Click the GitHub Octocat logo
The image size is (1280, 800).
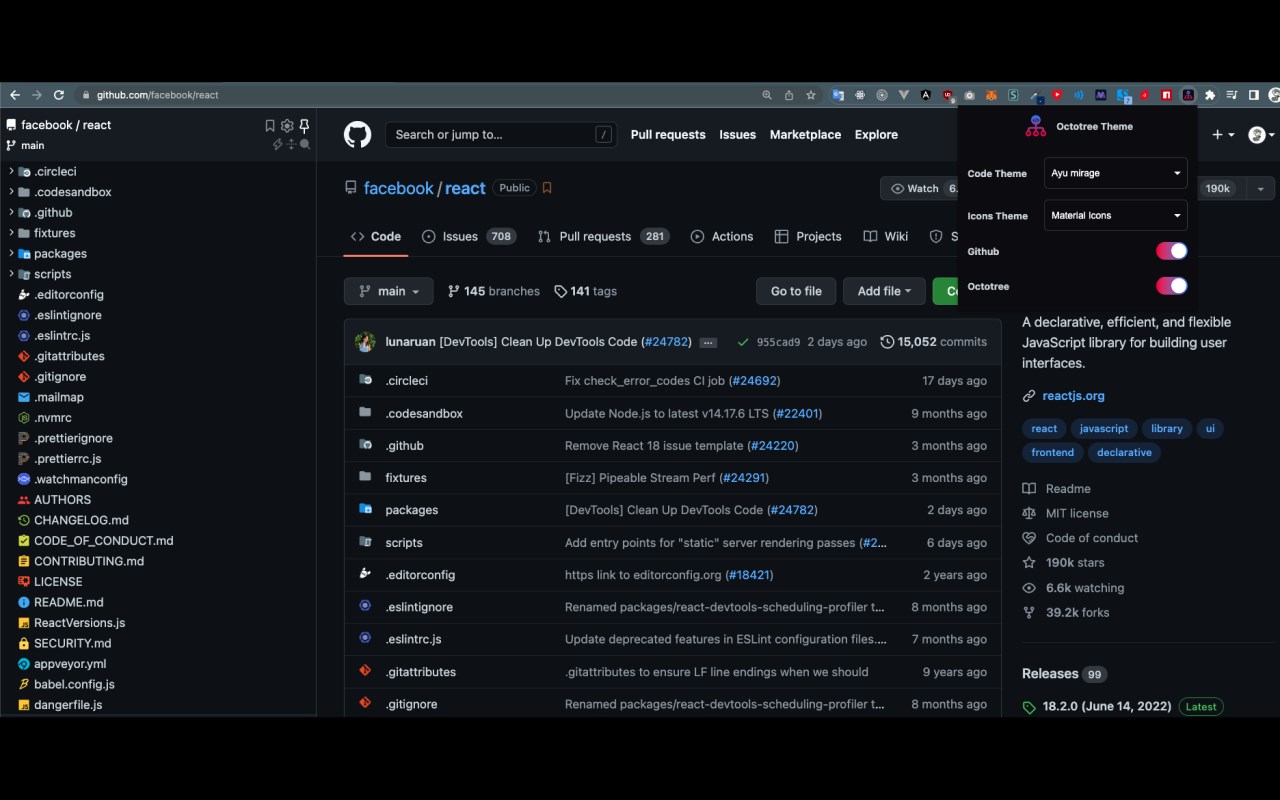[x=358, y=134]
